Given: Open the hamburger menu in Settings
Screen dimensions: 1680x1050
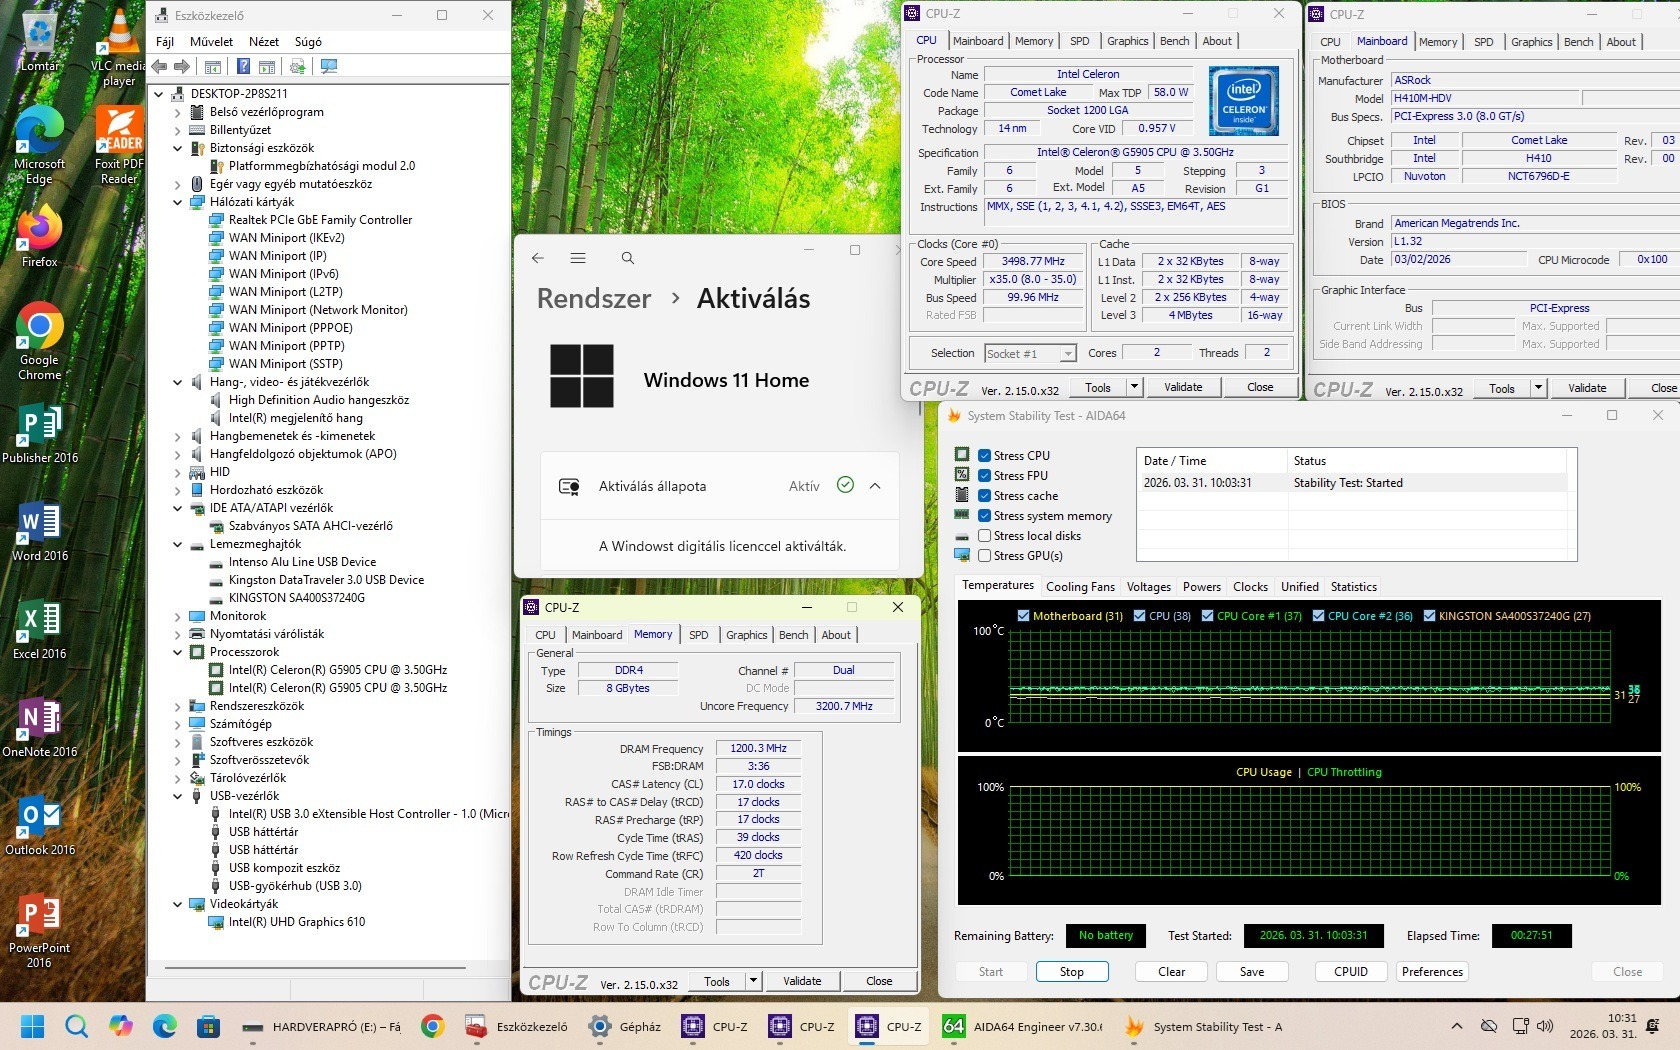Looking at the screenshot, I should 578,258.
